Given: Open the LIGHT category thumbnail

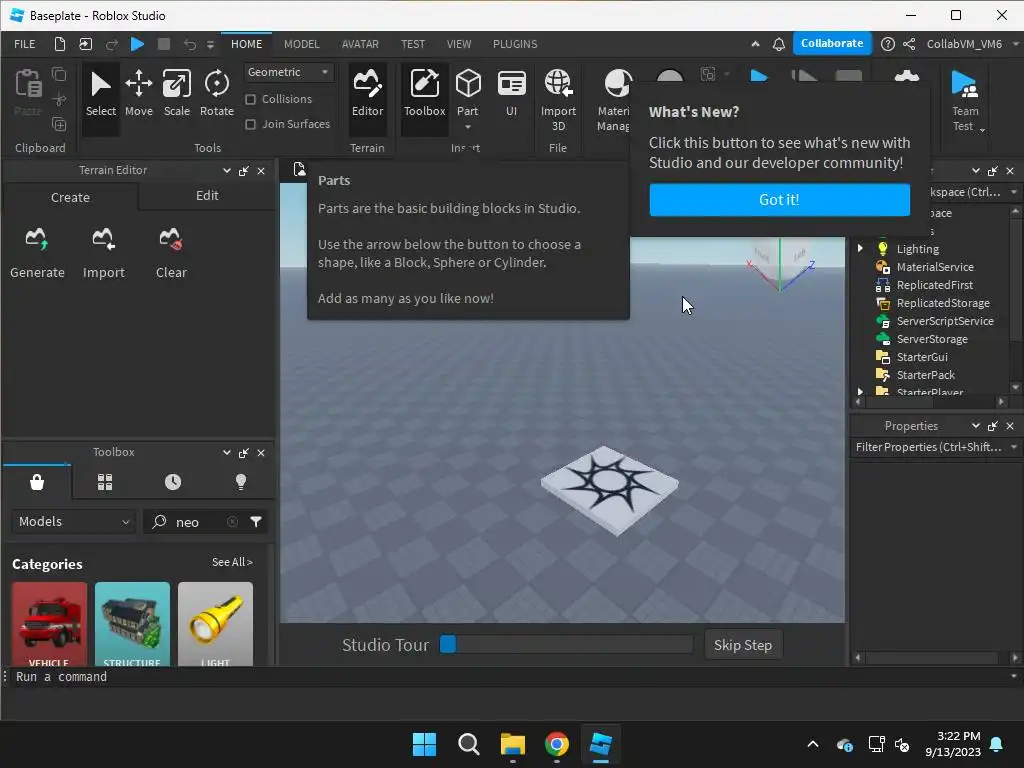Looking at the screenshot, I should coord(216,624).
